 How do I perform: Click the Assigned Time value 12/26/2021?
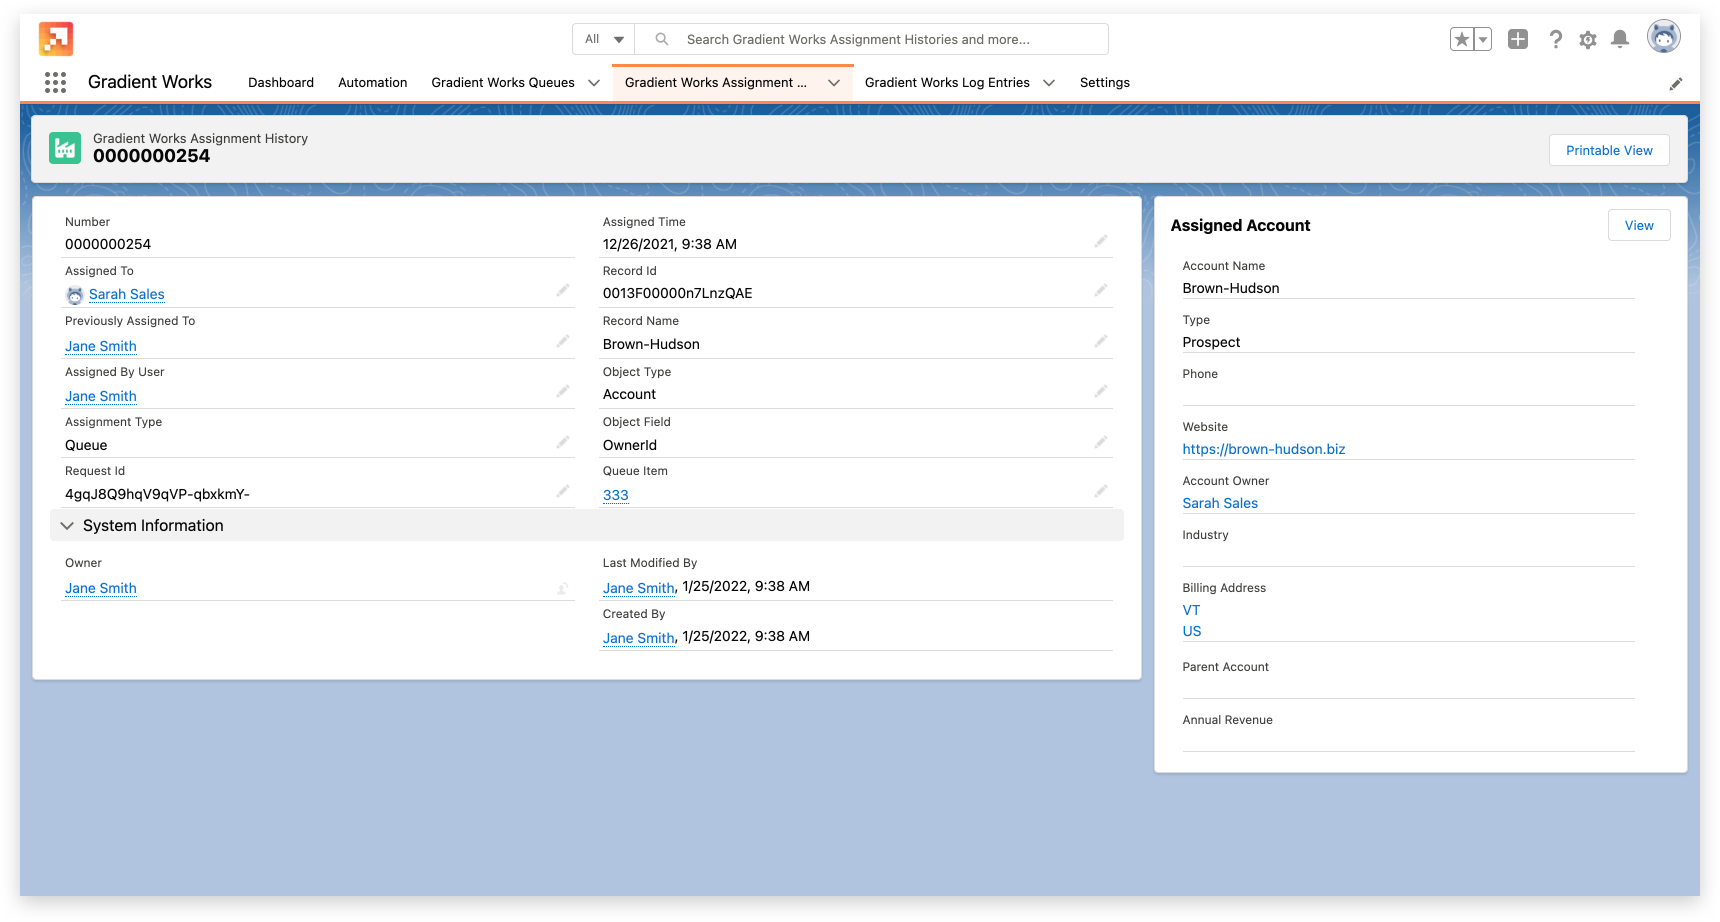670,244
